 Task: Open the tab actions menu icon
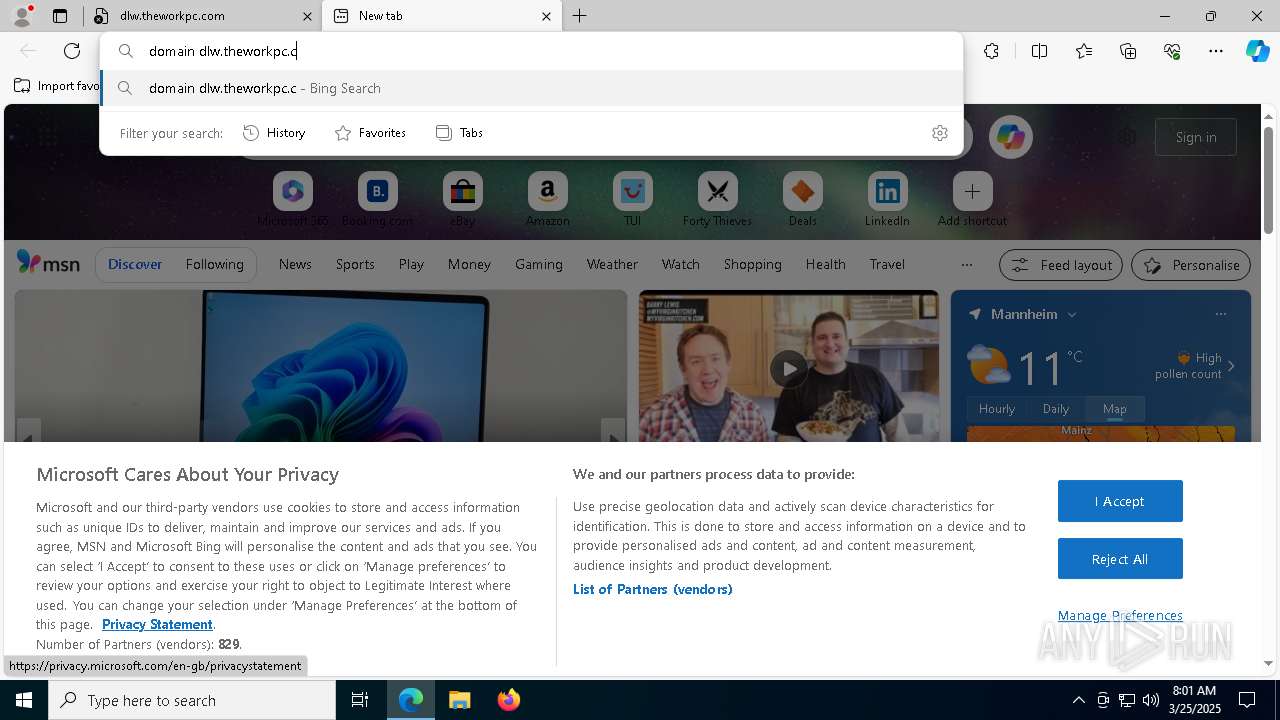click(x=60, y=16)
